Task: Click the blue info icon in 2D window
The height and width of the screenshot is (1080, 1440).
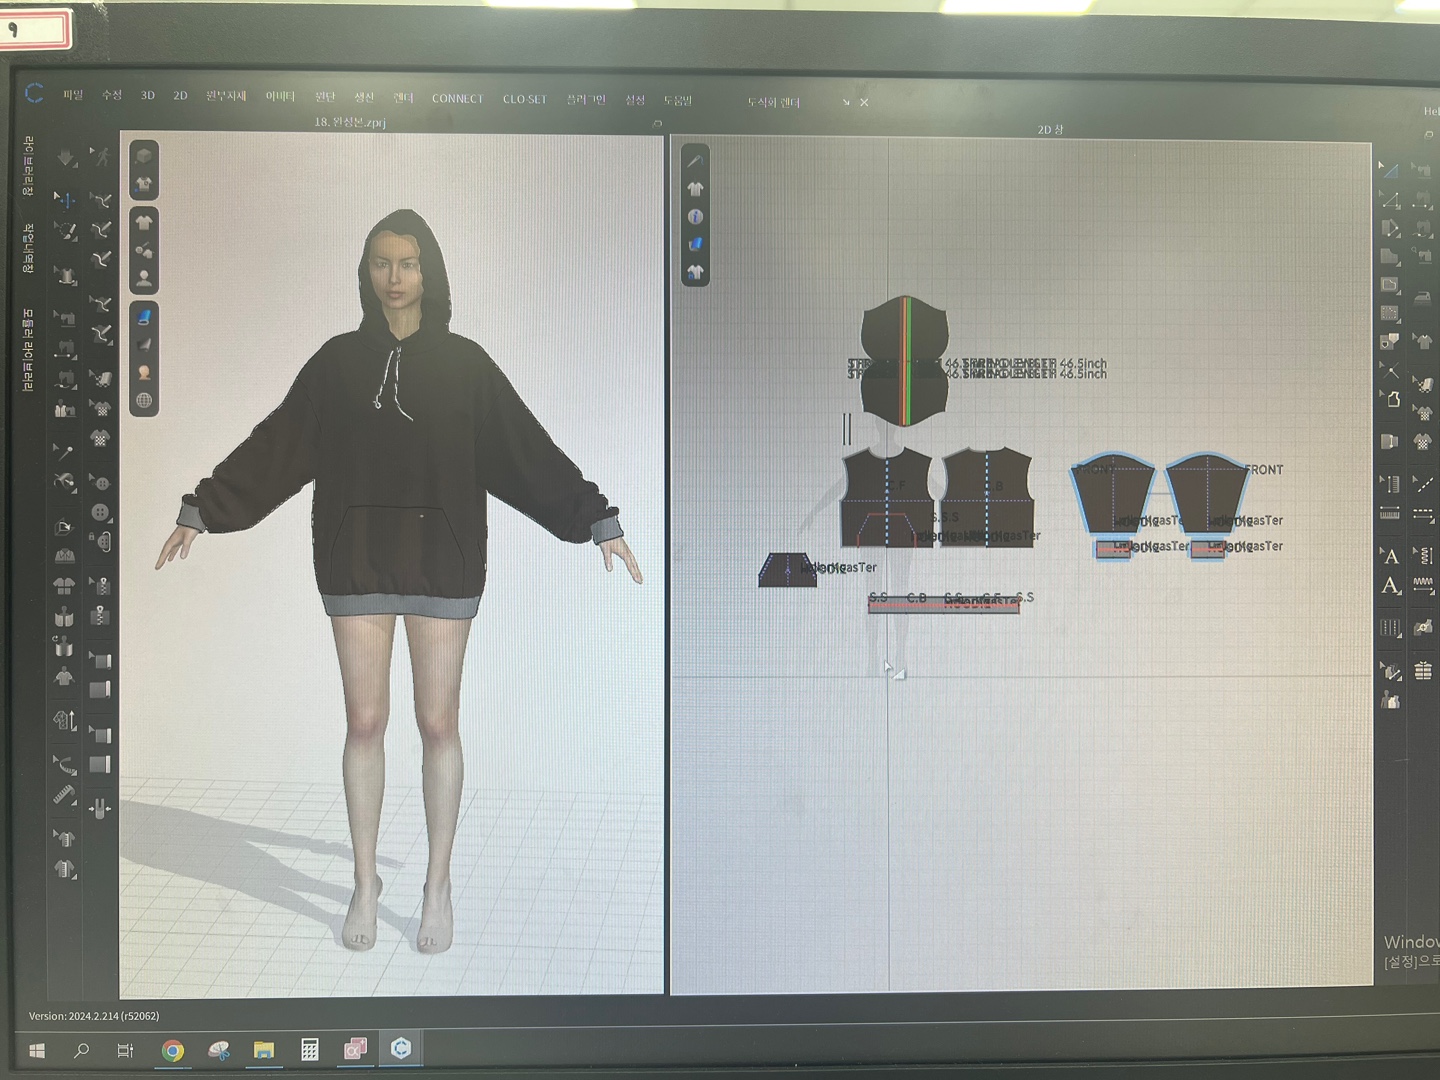Action: 695,216
